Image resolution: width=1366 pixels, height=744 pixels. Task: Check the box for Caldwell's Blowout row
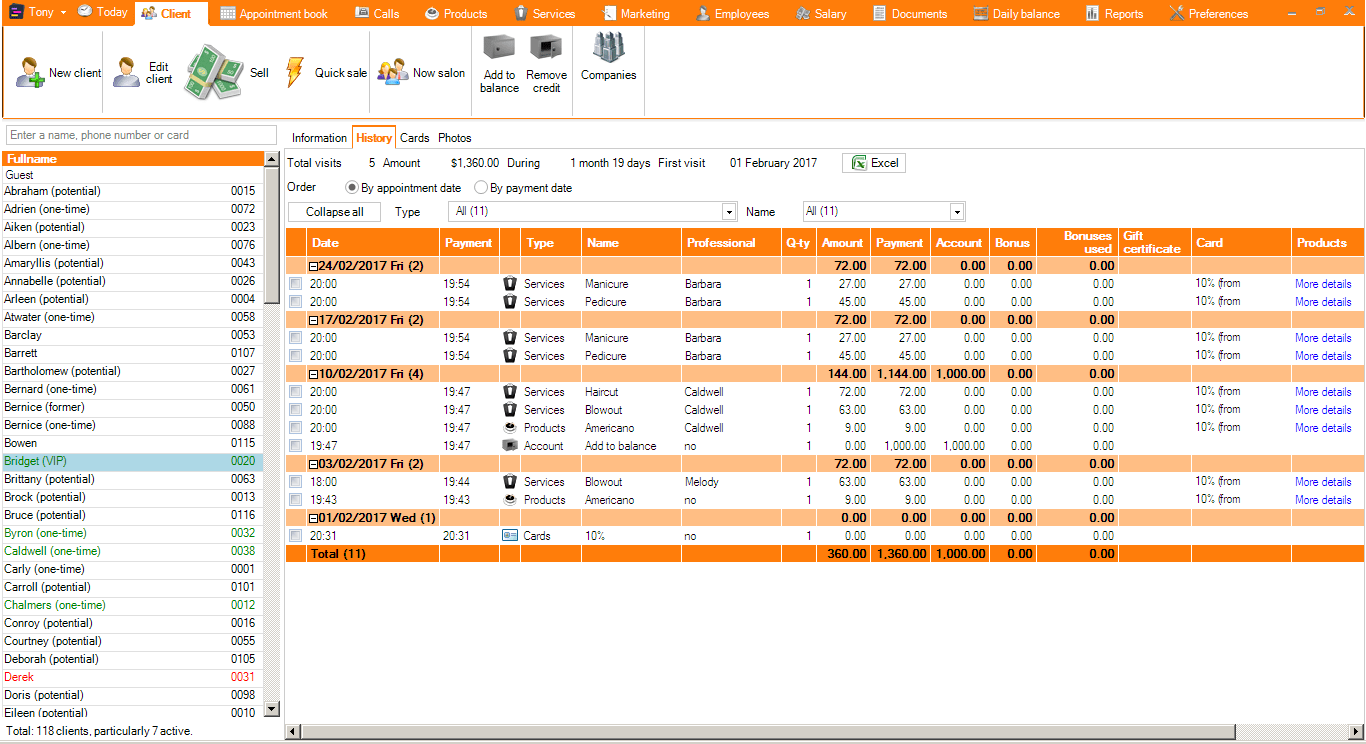click(x=295, y=410)
